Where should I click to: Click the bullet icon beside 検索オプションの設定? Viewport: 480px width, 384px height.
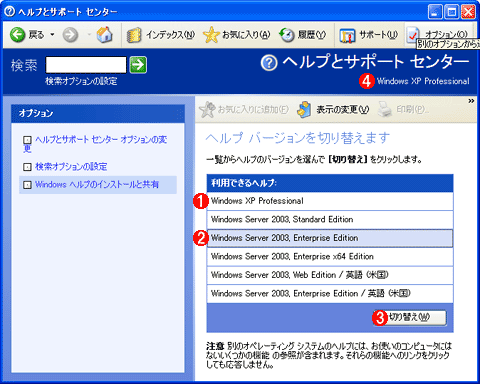pyautogui.click(x=27, y=167)
